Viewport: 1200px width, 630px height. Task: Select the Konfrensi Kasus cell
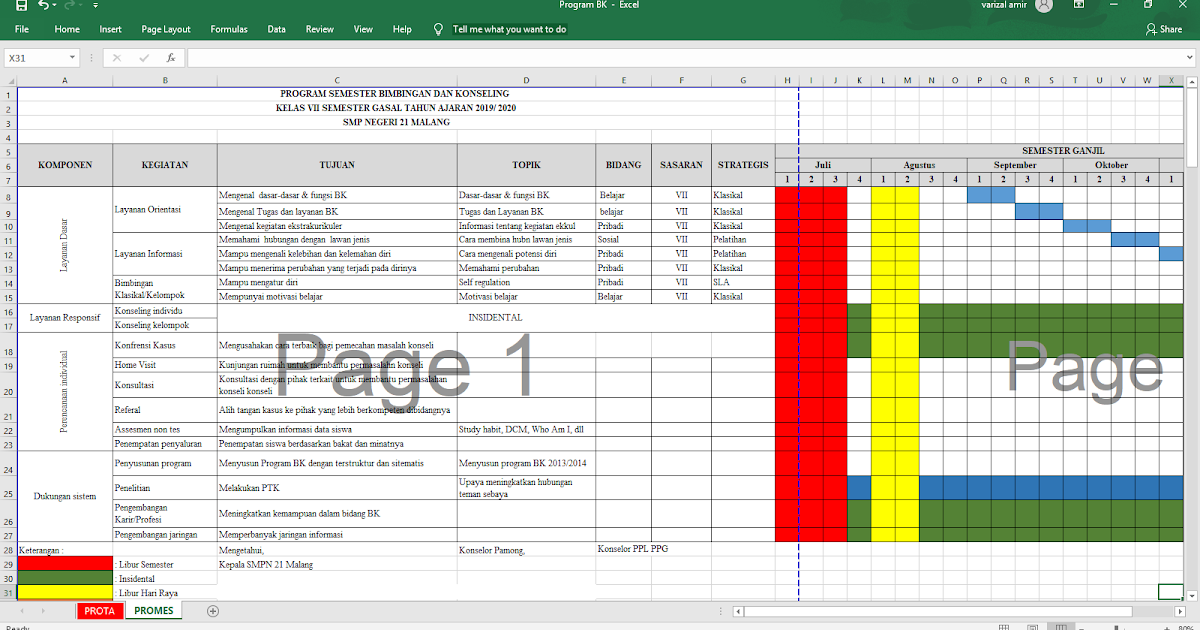coord(165,345)
